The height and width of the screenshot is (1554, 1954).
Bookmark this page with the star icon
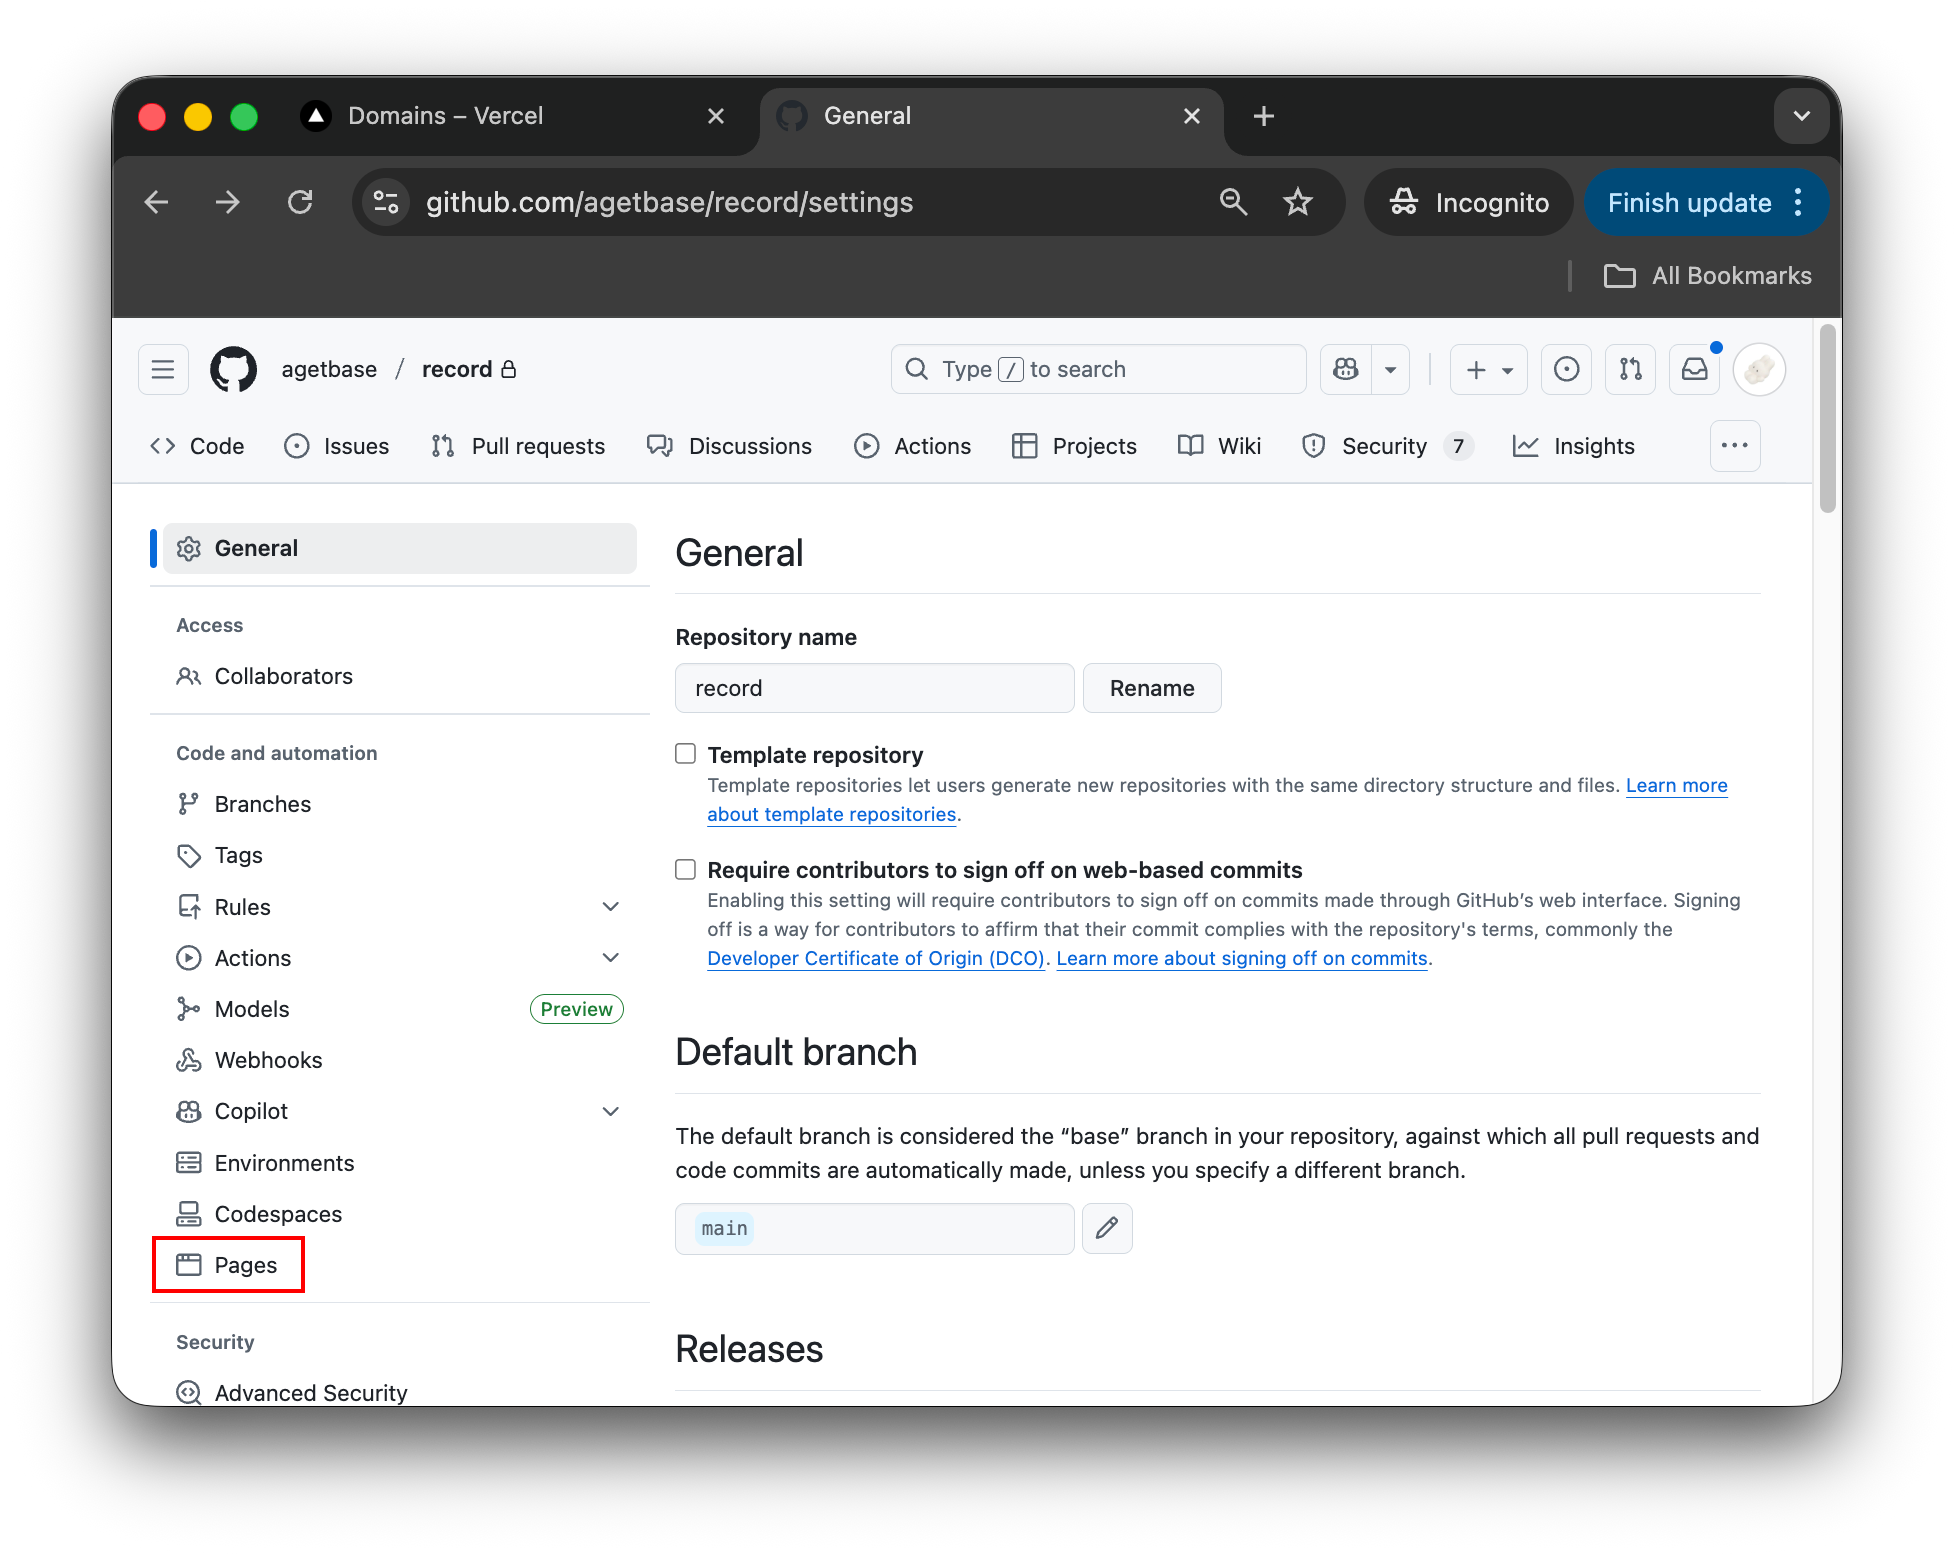tap(1297, 202)
